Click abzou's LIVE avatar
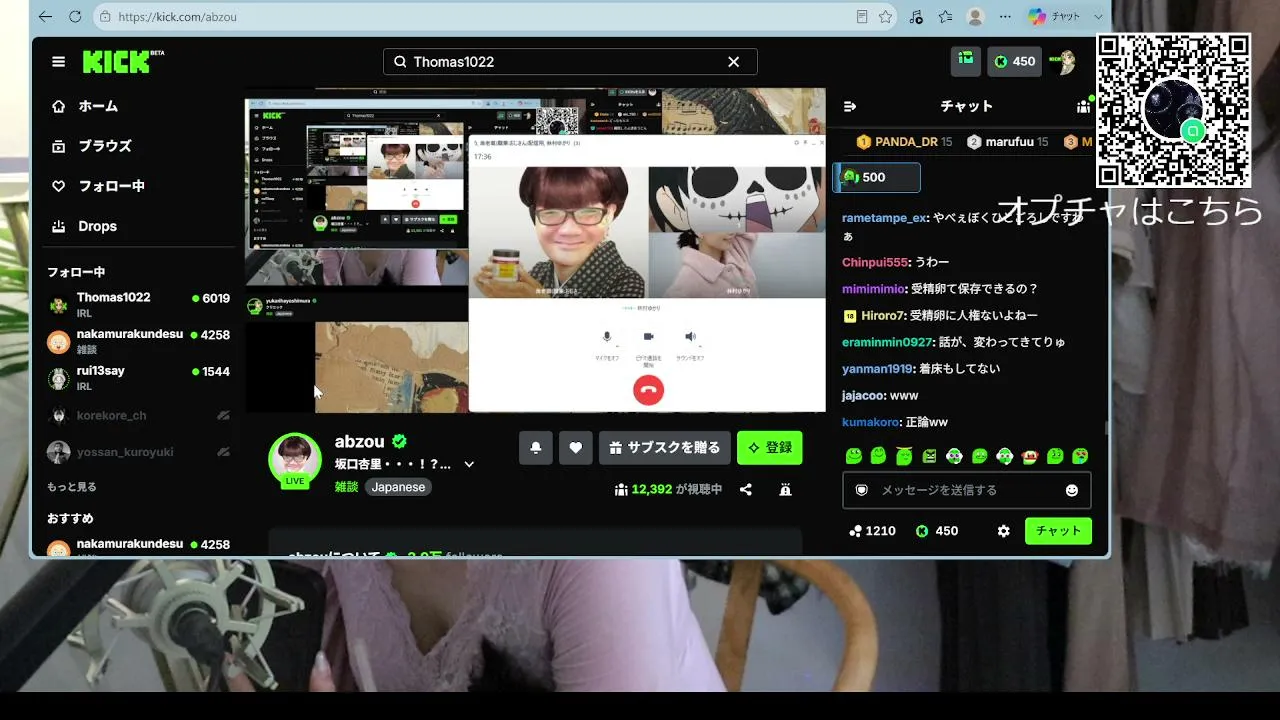Viewport: 1280px width, 720px height. (295, 460)
